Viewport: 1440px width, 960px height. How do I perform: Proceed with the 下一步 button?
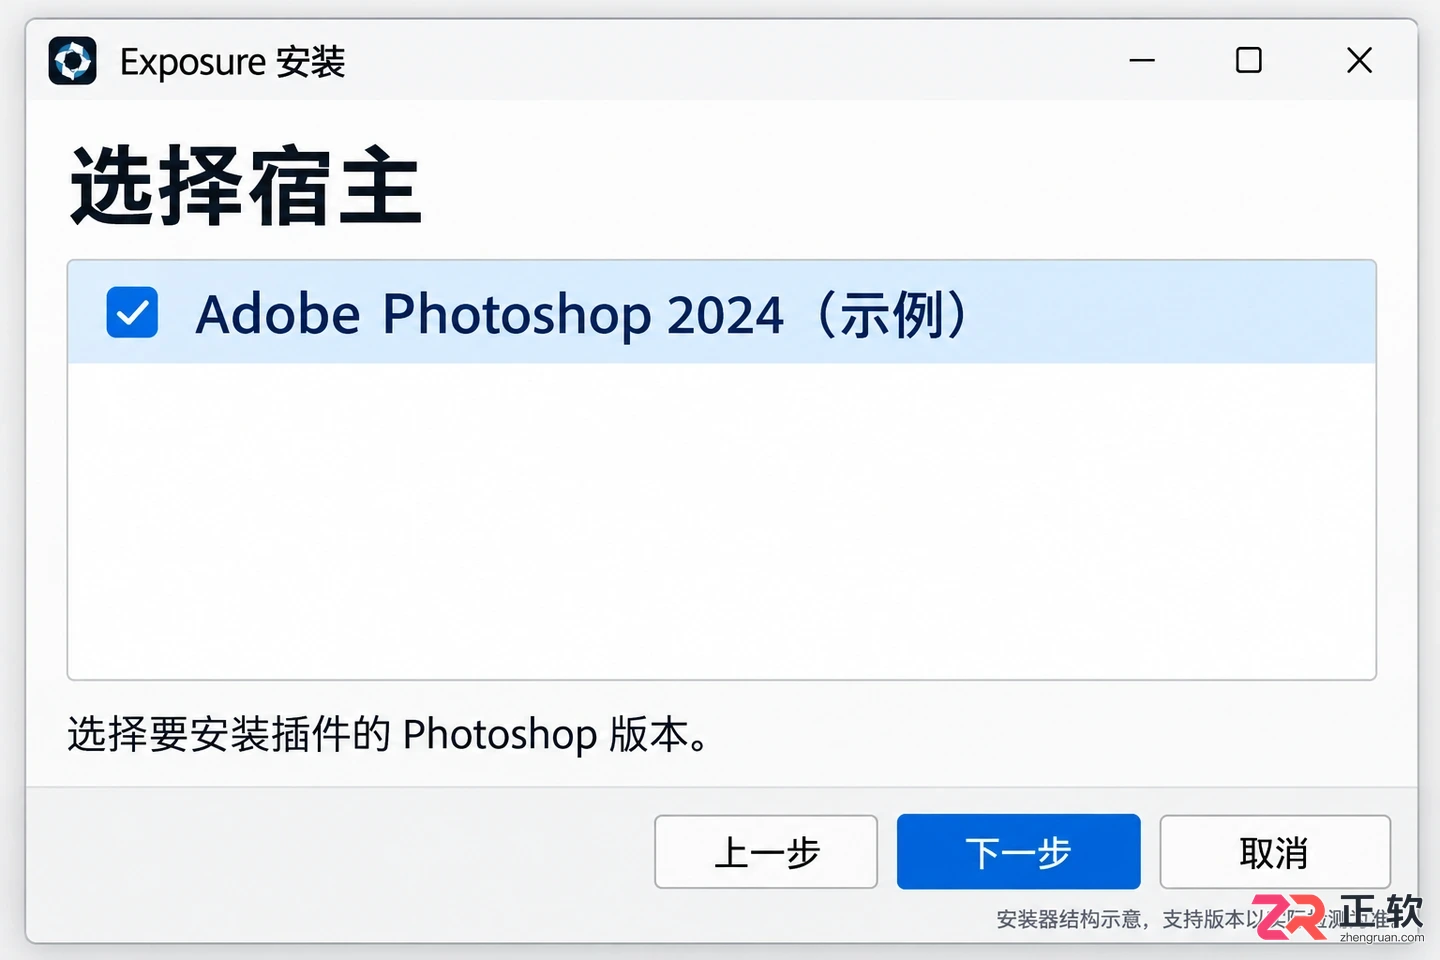point(1018,852)
